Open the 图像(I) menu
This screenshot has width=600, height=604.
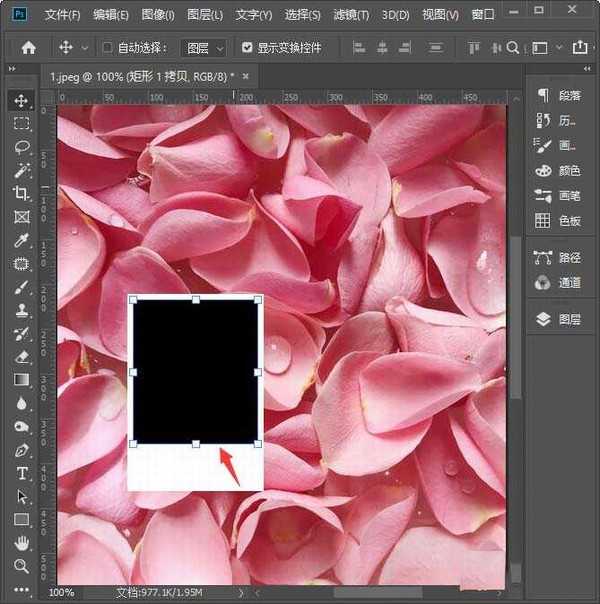click(x=158, y=15)
